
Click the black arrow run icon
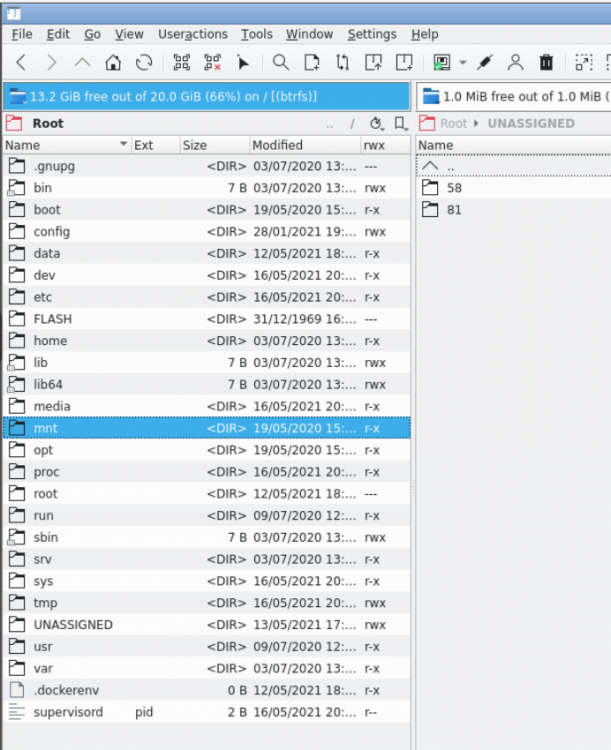[x=243, y=63]
